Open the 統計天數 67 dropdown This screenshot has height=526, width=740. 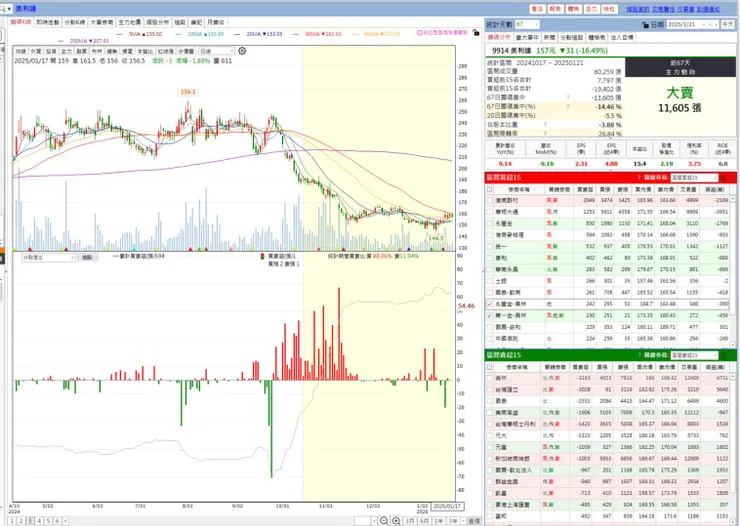click(x=527, y=24)
